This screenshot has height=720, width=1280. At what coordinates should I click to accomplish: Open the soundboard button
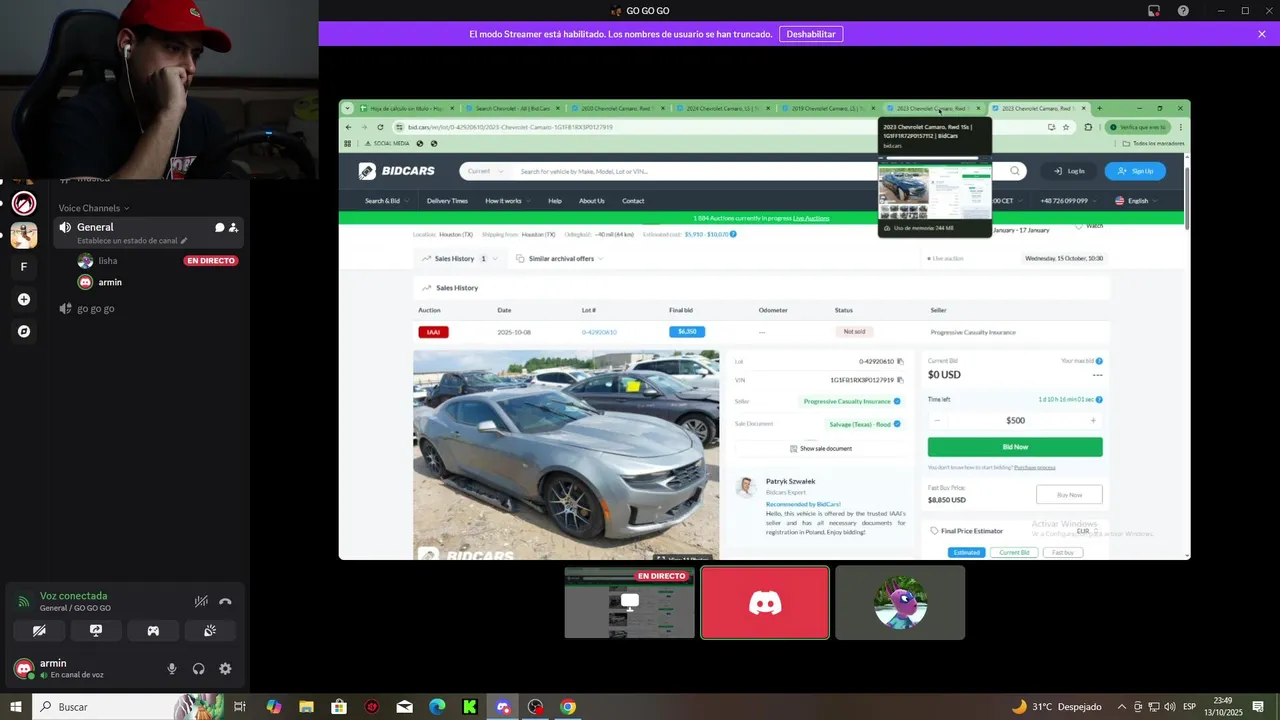[210, 631]
